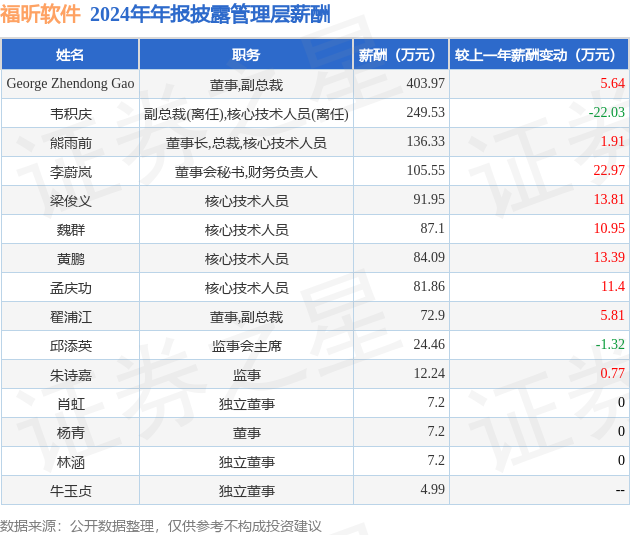Click the salary value 105.55
The width and height of the screenshot is (630, 535).
(x=425, y=170)
